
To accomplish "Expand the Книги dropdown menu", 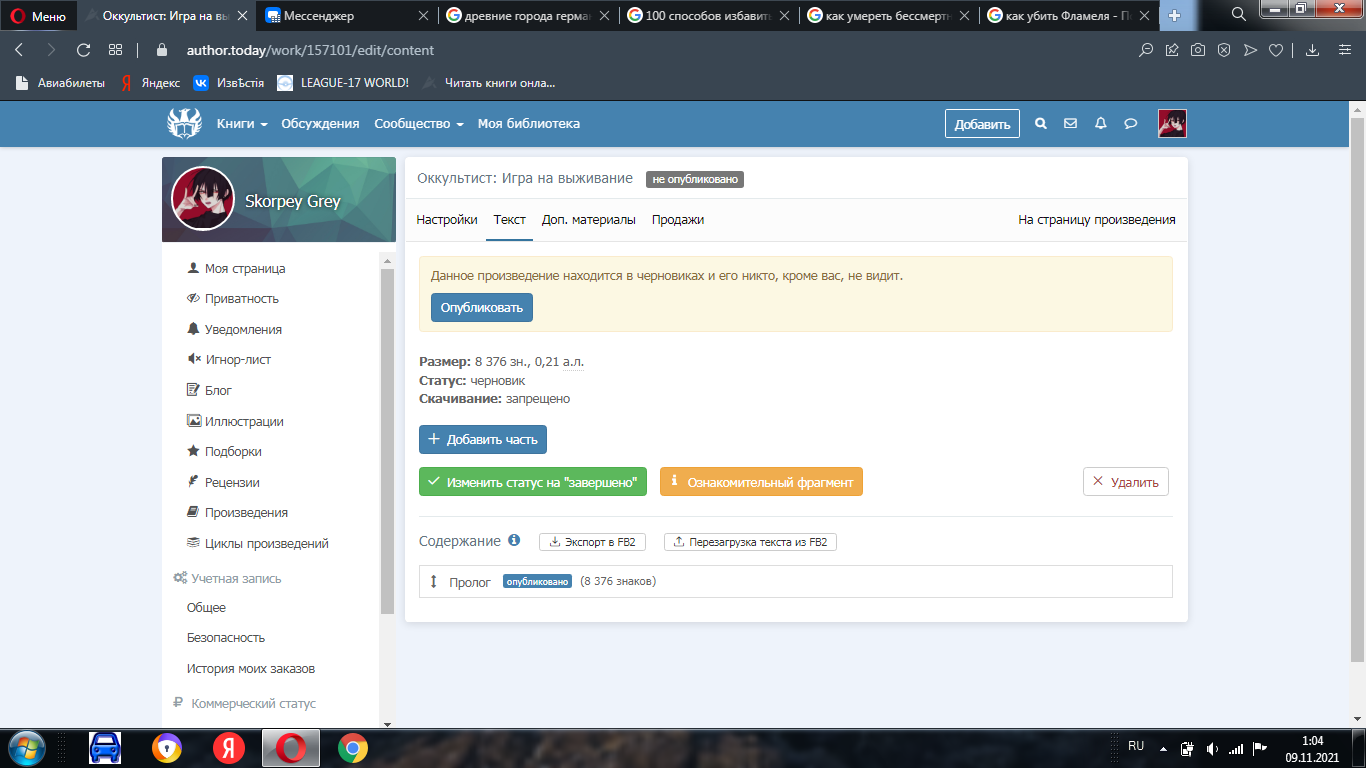I will click(x=242, y=124).
